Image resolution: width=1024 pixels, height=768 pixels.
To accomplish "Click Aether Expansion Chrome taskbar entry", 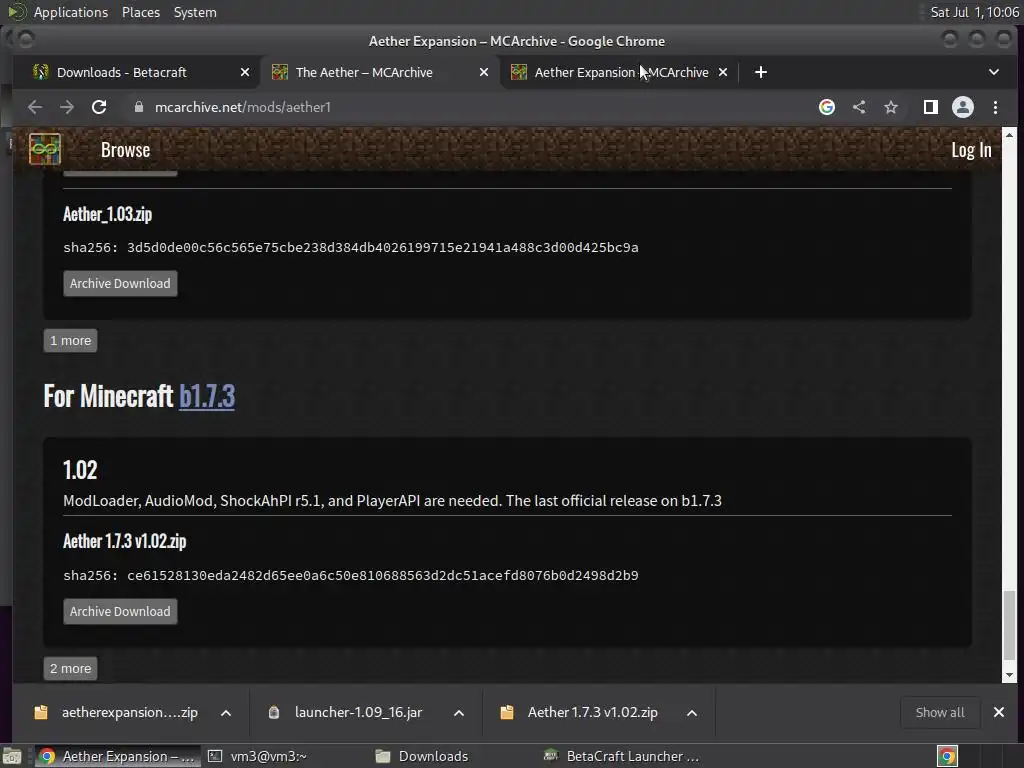I will (118, 756).
